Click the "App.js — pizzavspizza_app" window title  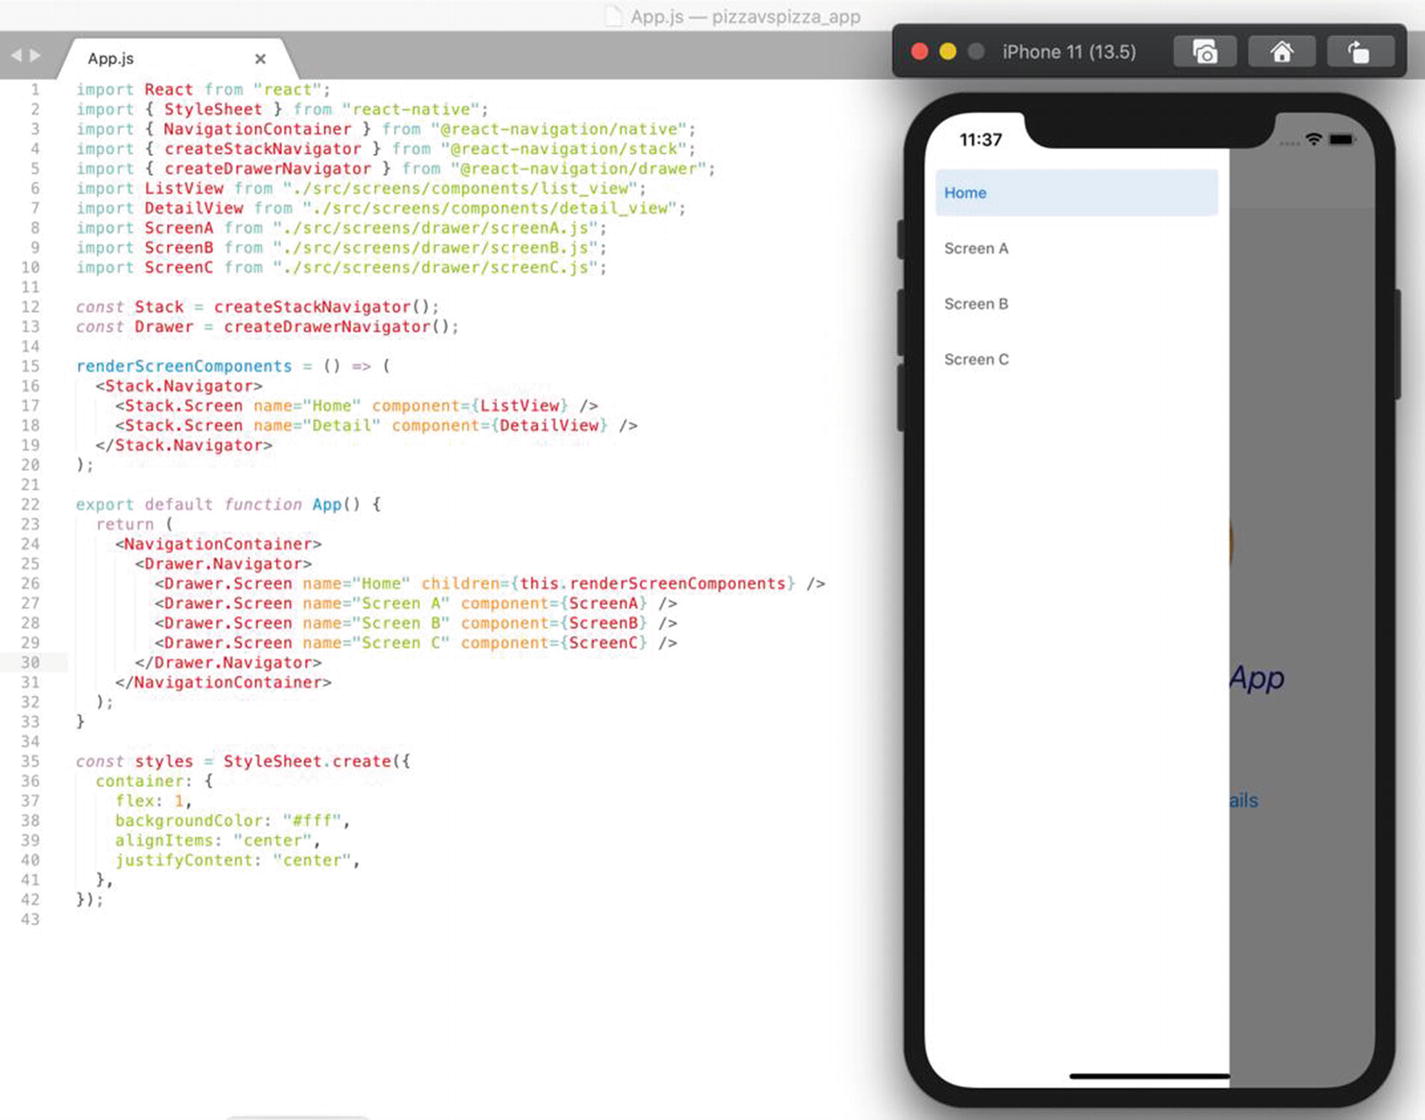(x=745, y=16)
